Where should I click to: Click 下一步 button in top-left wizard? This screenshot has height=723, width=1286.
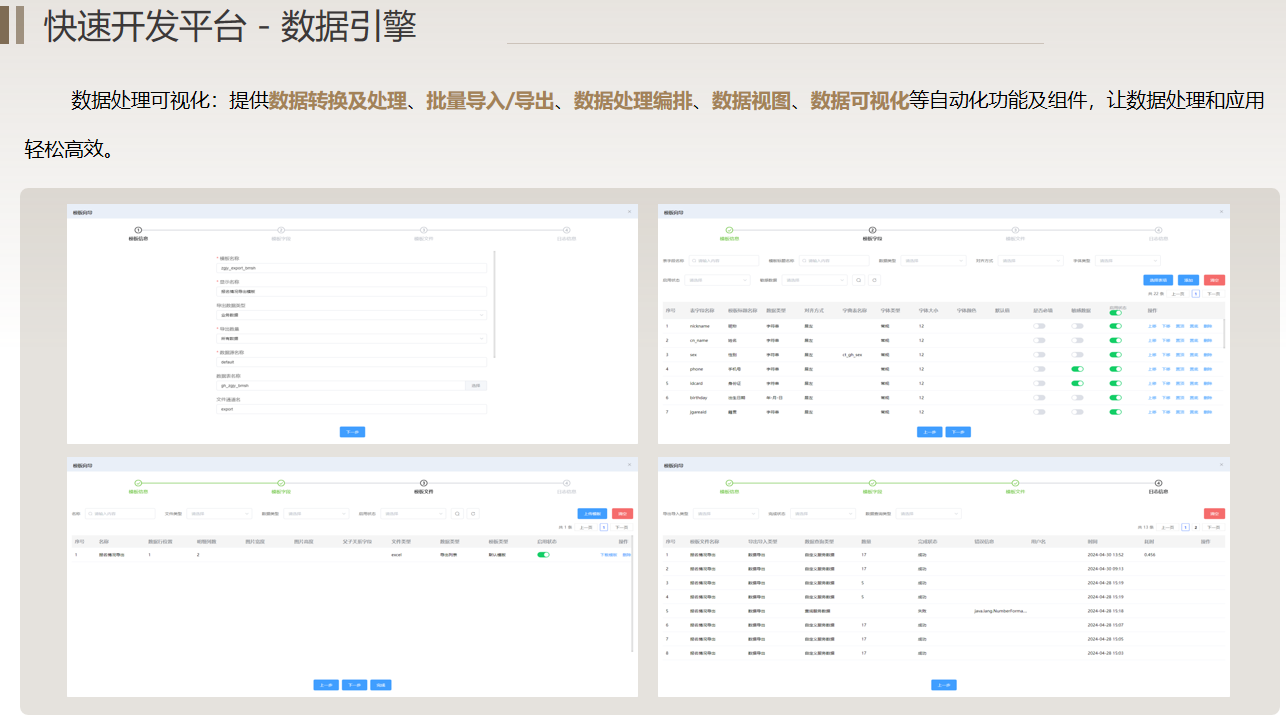(x=352, y=432)
